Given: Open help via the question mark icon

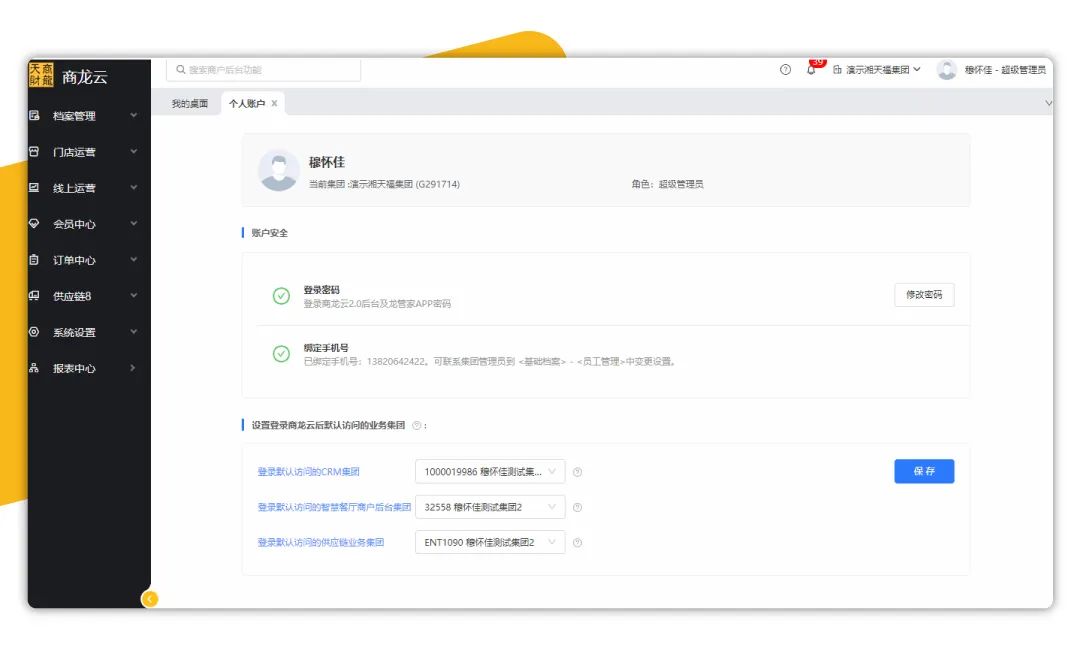Looking at the screenshot, I should coord(785,70).
